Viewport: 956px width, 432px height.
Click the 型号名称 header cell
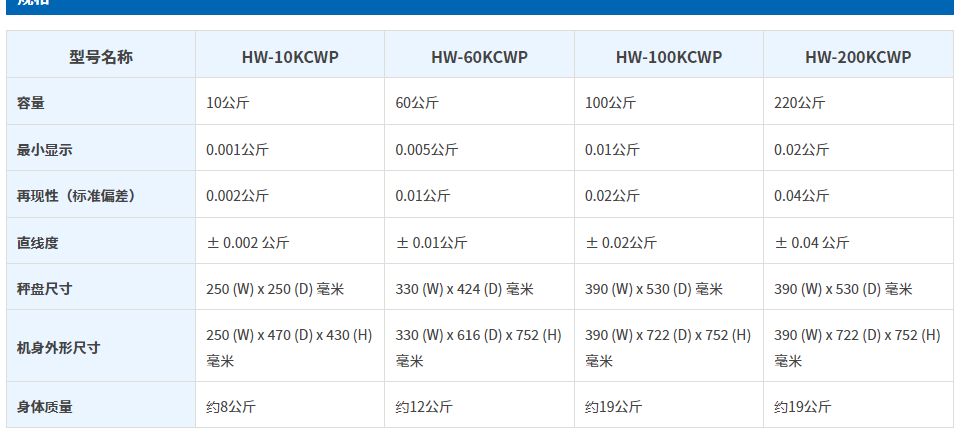coord(101,57)
